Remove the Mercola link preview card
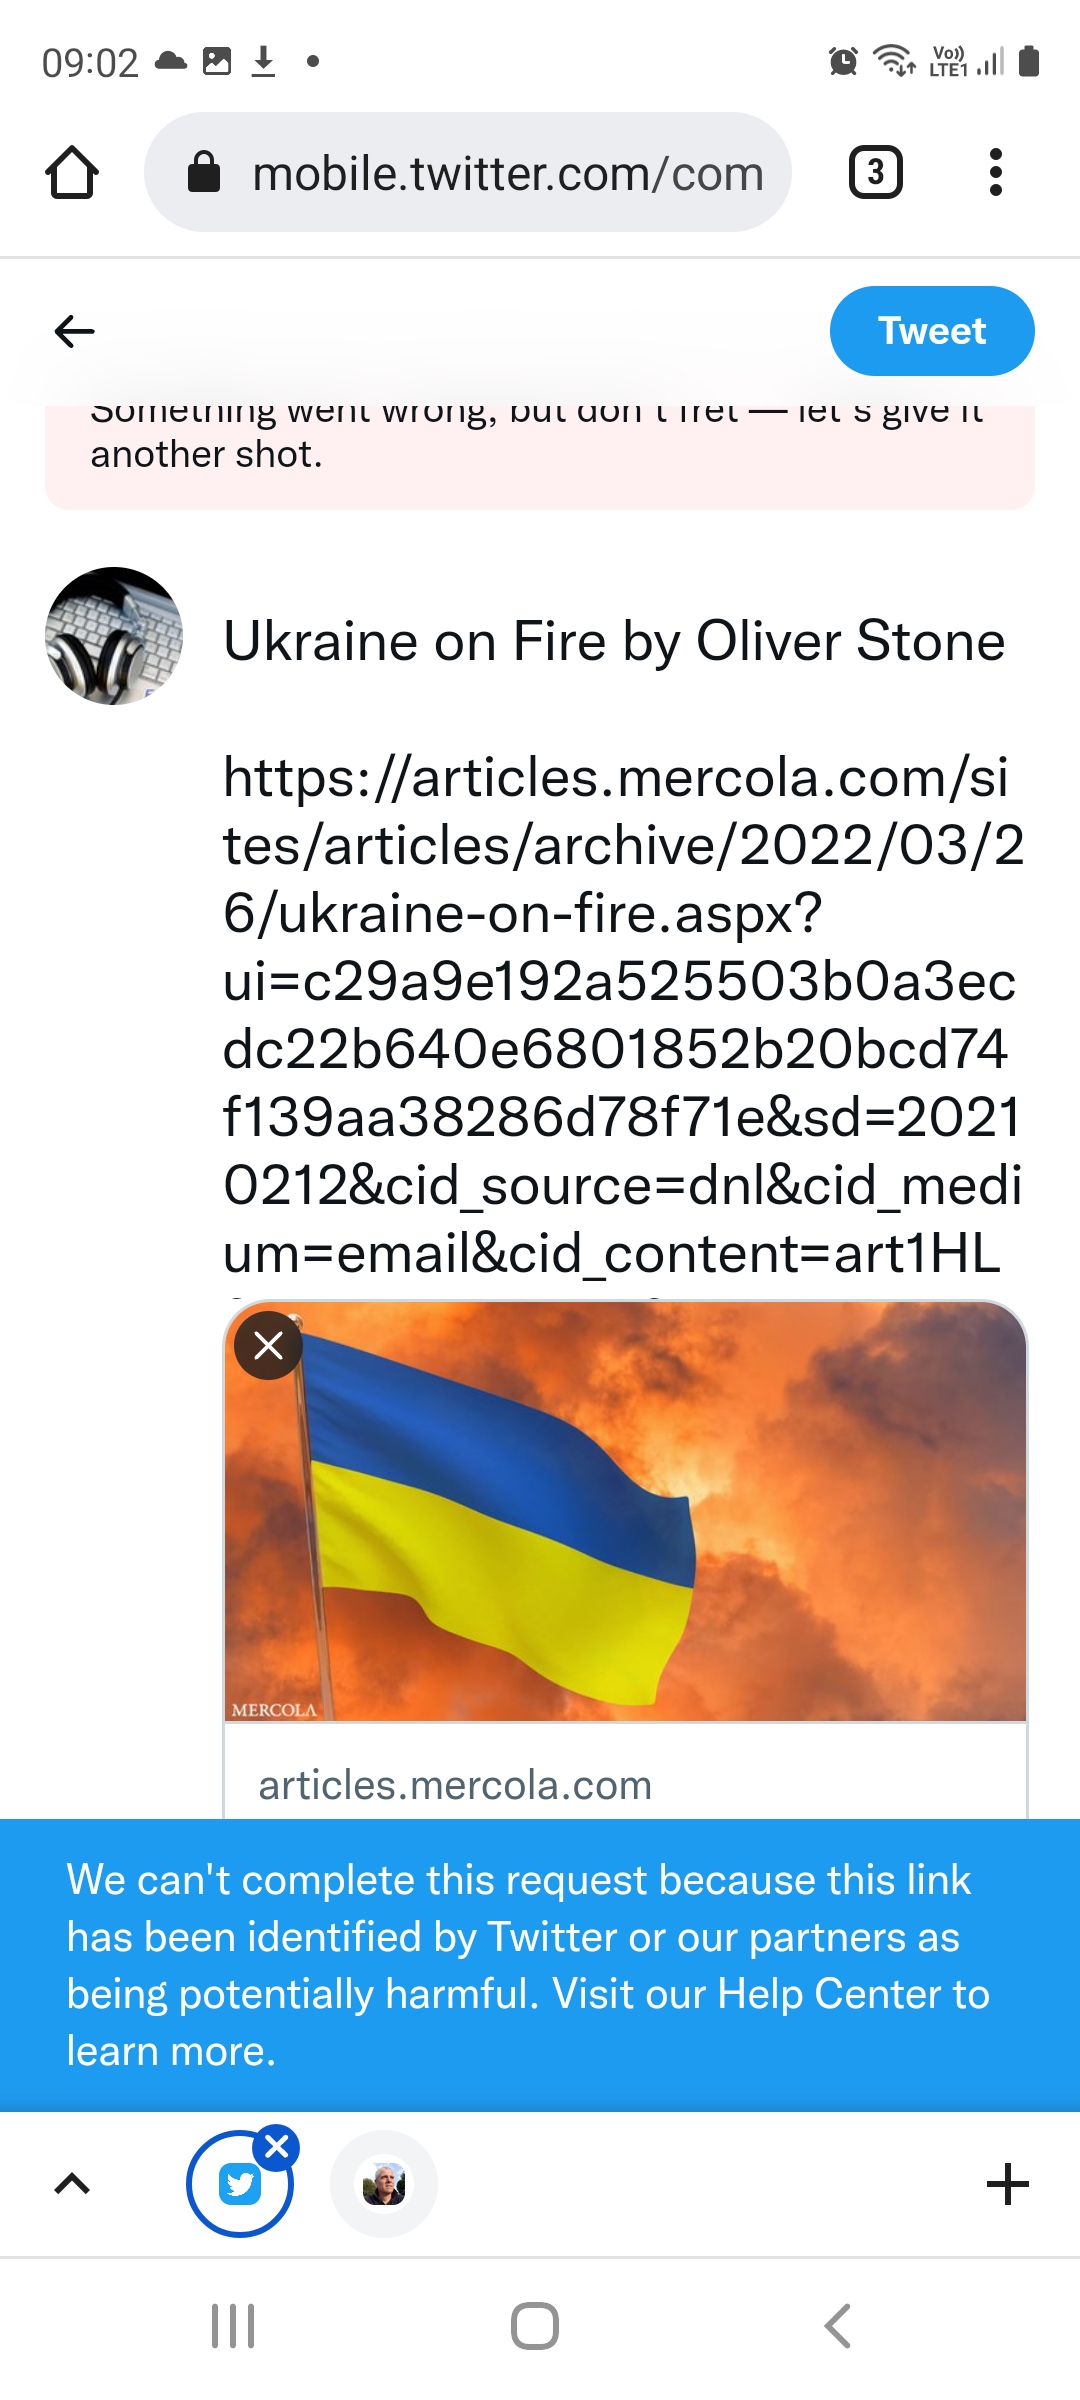Screen dimensions: 1080x2400 tap(268, 1345)
